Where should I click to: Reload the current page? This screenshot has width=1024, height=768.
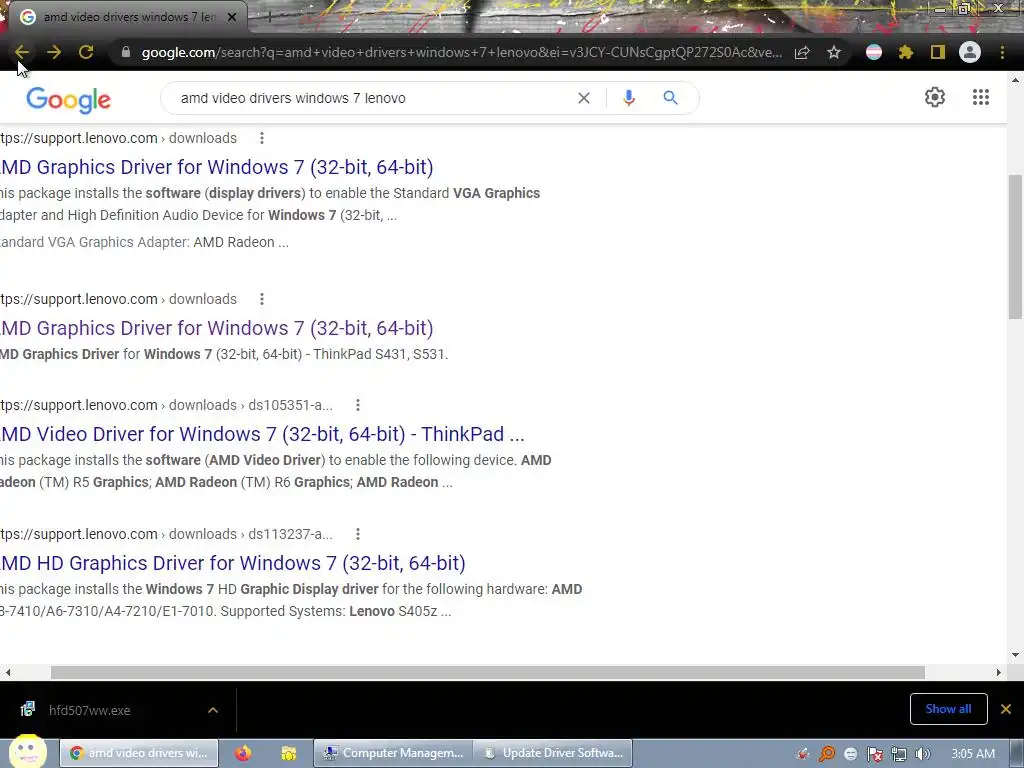[x=86, y=52]
